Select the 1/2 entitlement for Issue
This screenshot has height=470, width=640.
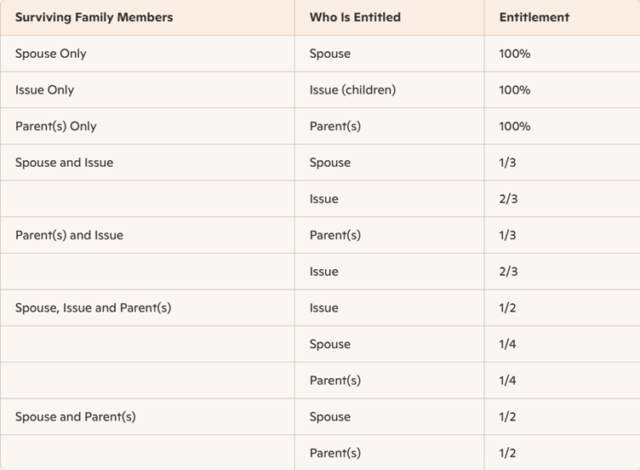point(507,308)
